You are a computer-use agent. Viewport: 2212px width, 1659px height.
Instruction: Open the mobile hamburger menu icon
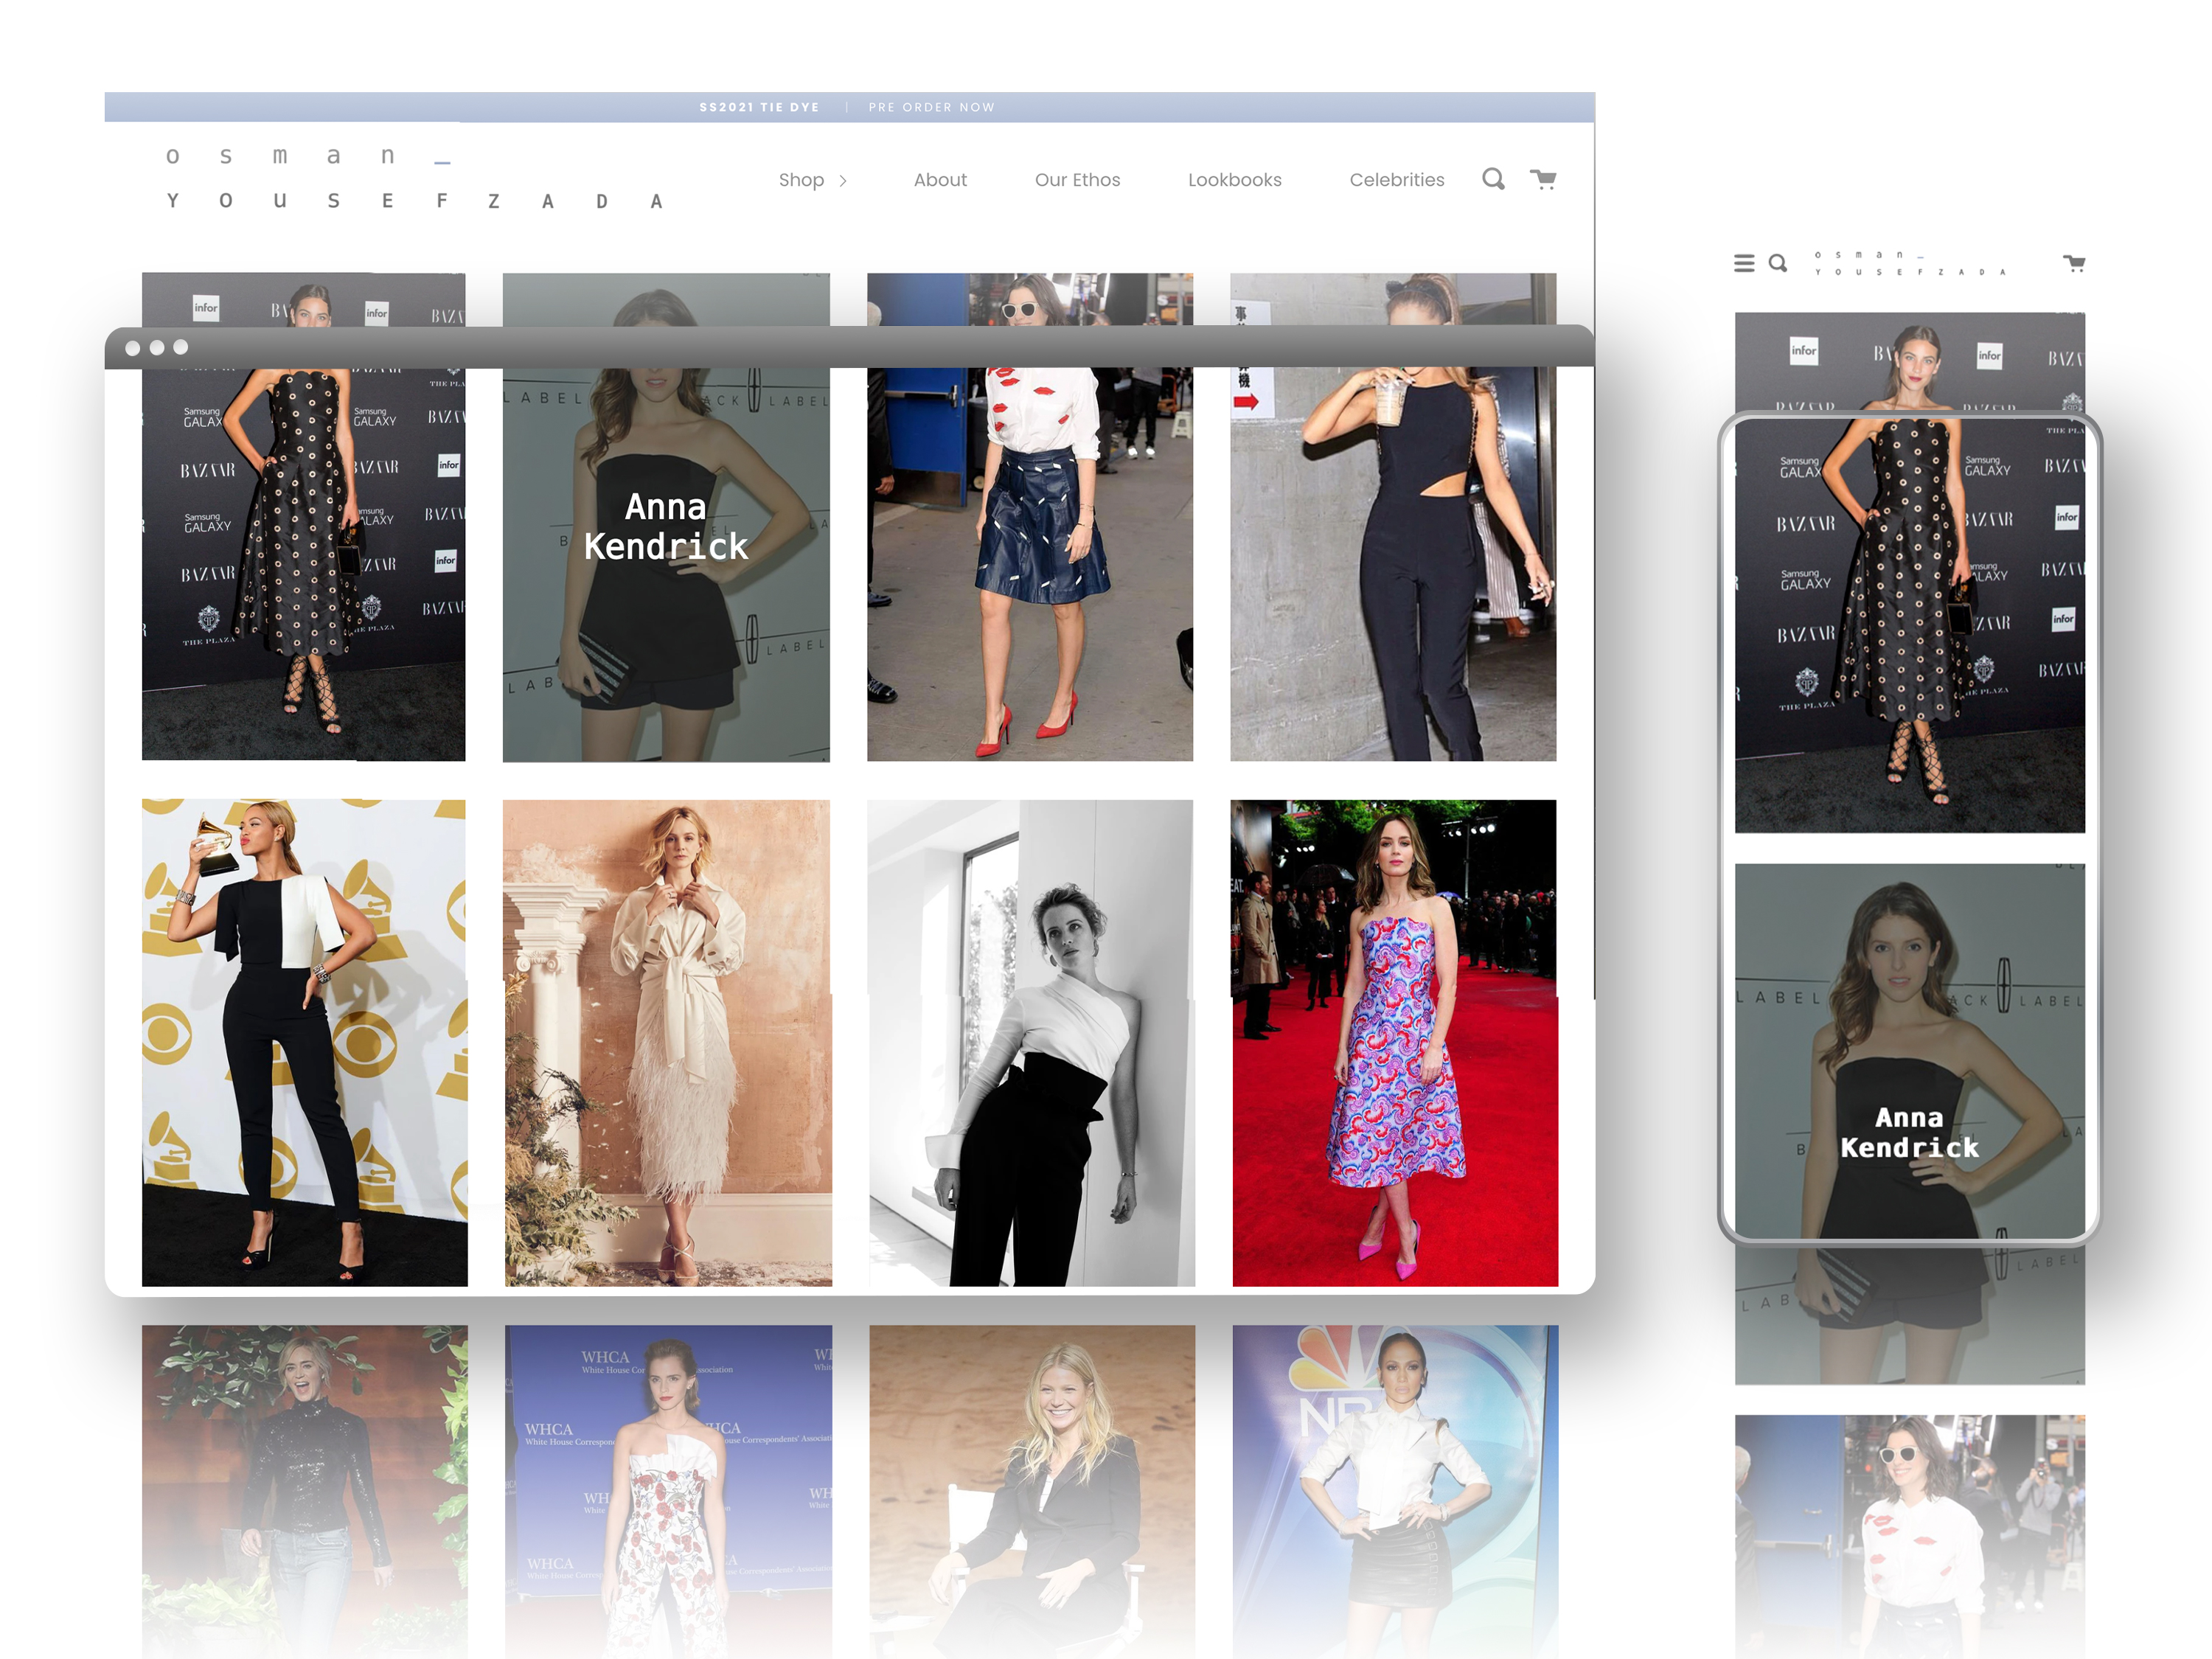point(1743,263)
